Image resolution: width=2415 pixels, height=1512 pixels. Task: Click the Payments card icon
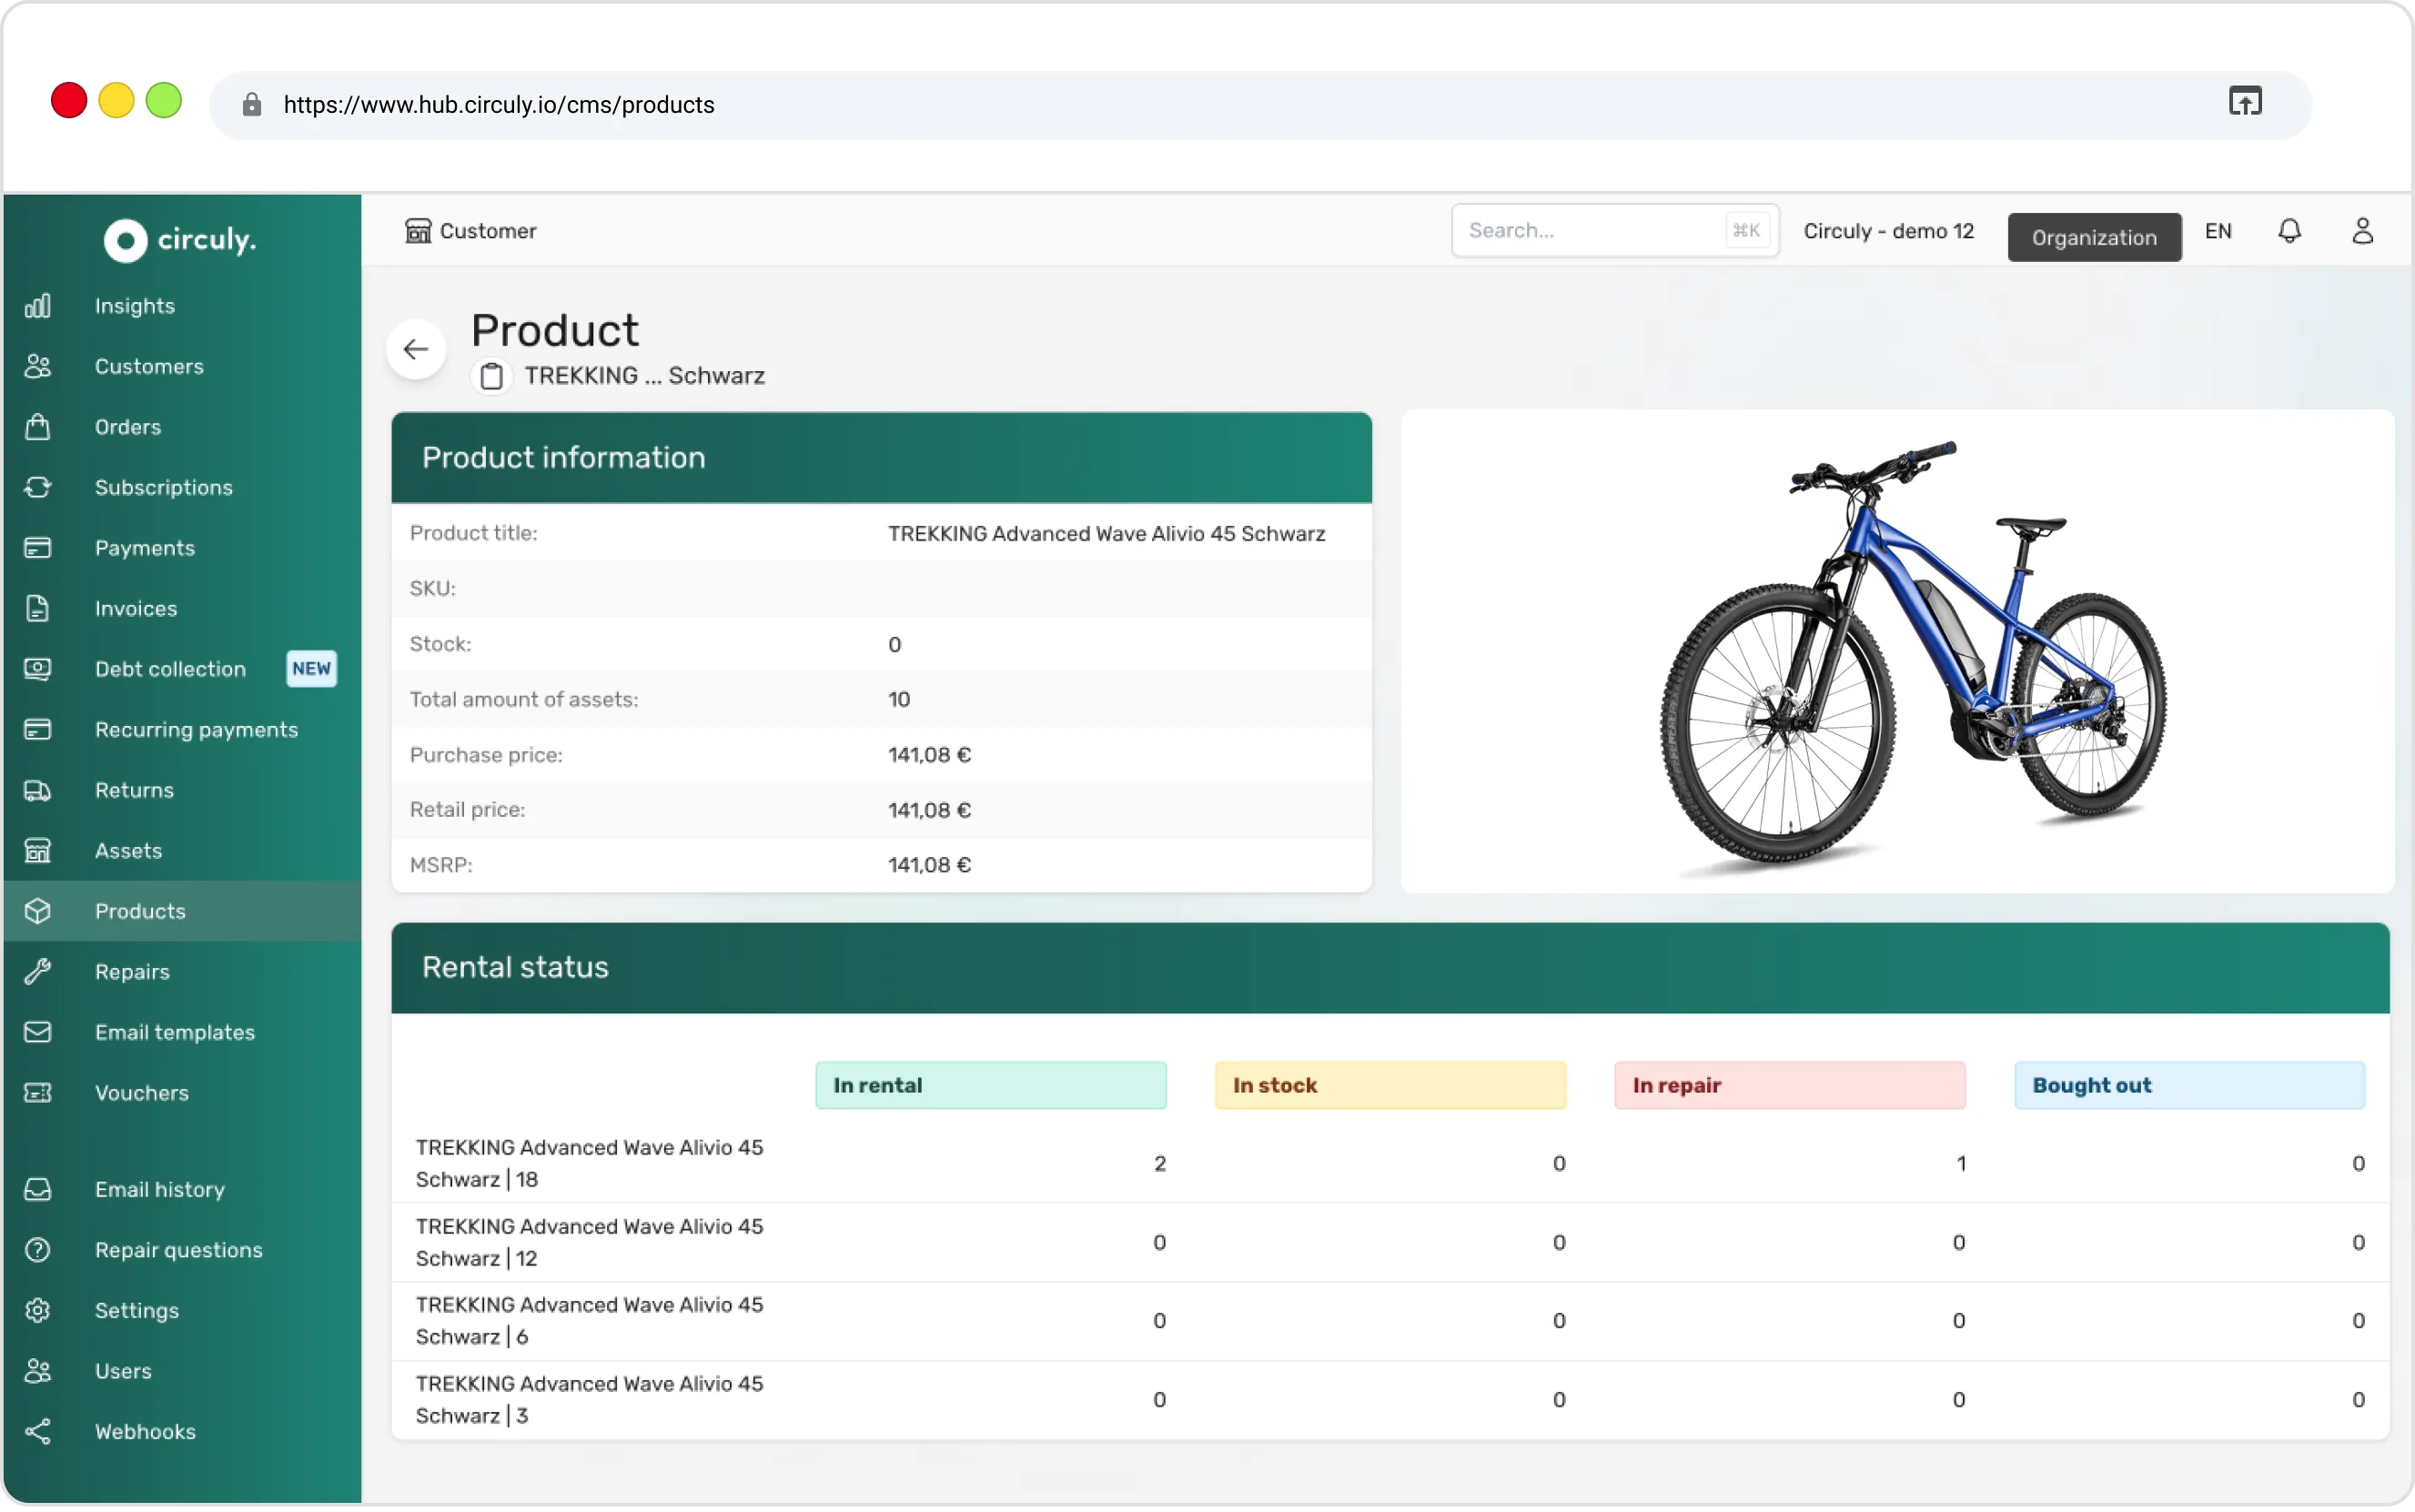tap(37, 548)
